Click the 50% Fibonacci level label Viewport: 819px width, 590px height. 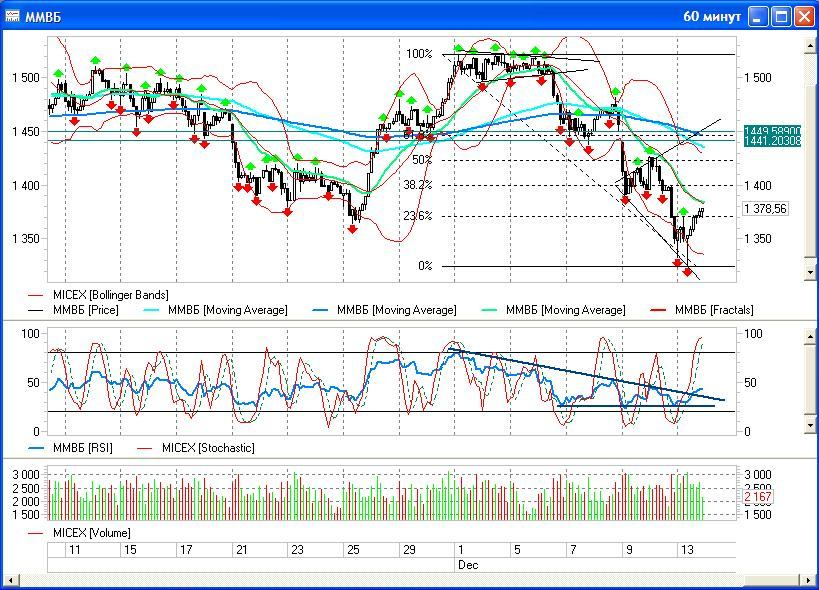422,160
